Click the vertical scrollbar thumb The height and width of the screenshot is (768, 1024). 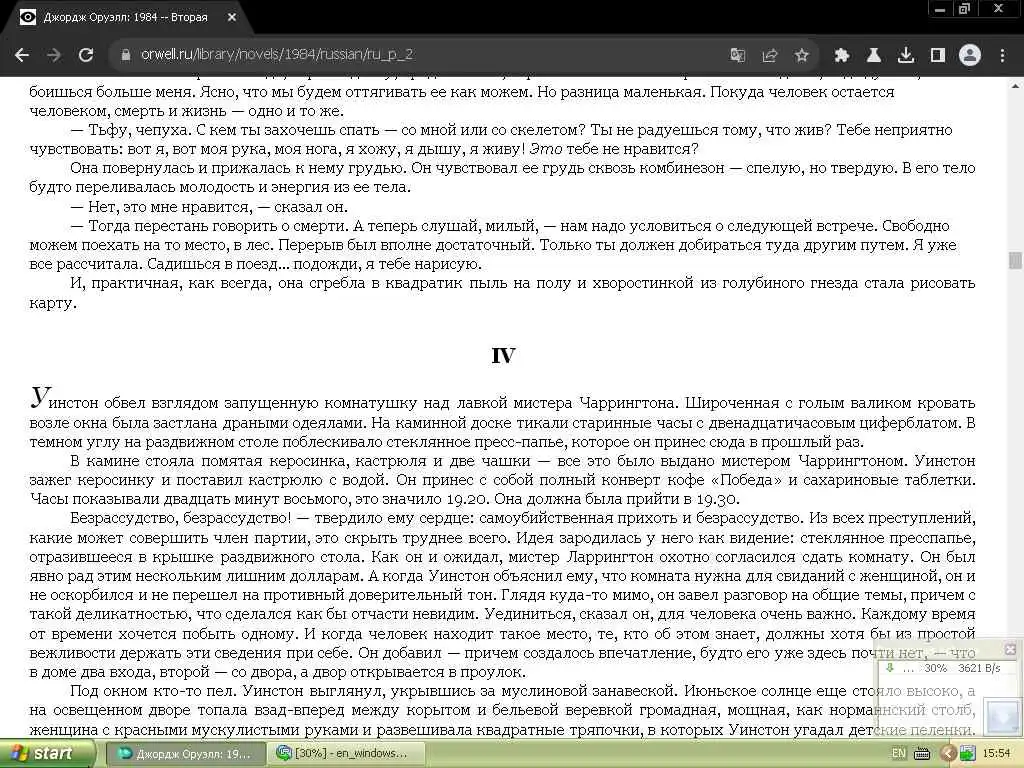[x=1015, y=260]
